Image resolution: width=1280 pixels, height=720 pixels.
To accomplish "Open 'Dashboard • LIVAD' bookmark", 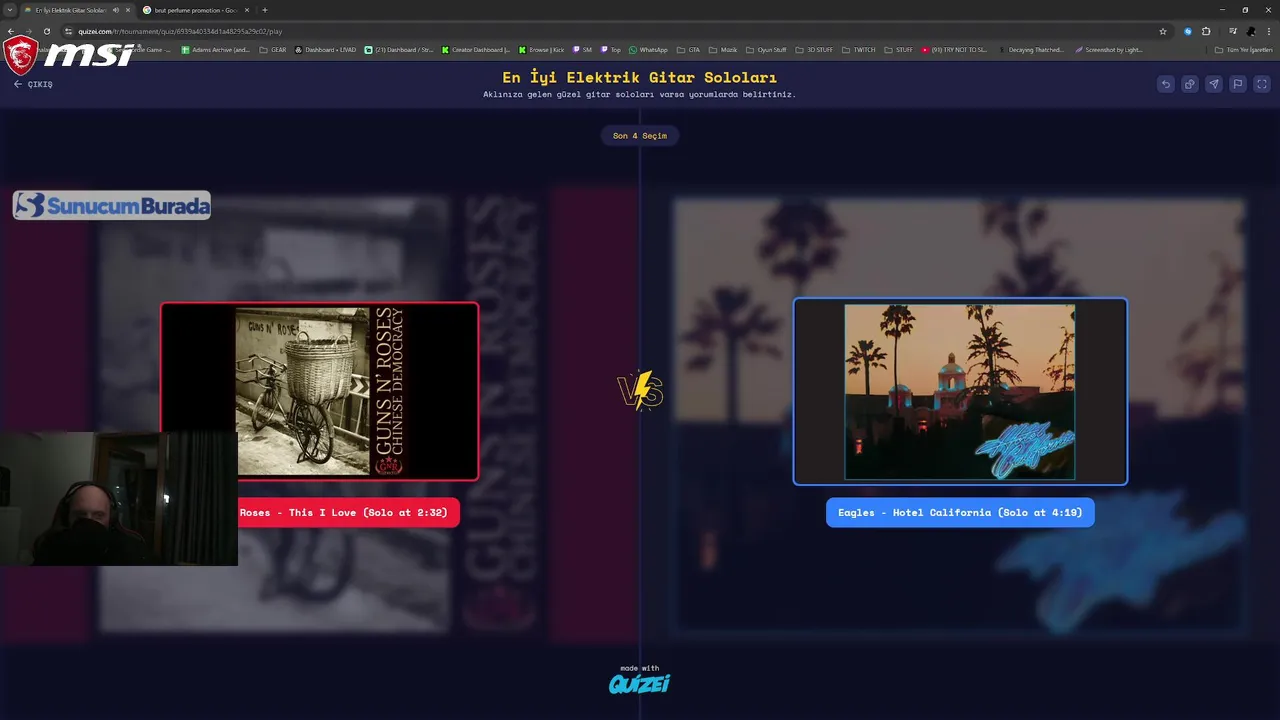I will tap(325, 49).
